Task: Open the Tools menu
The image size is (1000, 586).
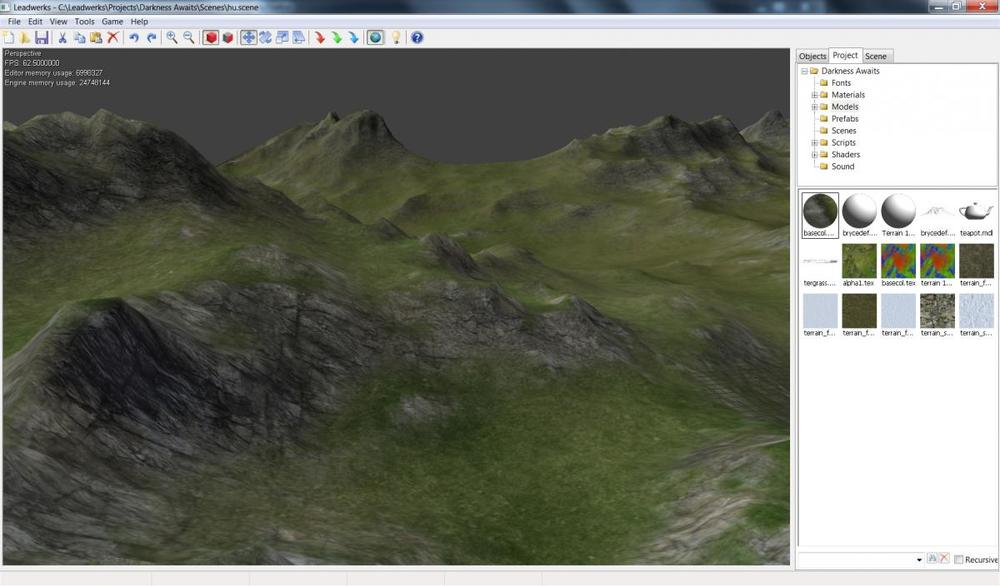Action: tap(85, 21)
